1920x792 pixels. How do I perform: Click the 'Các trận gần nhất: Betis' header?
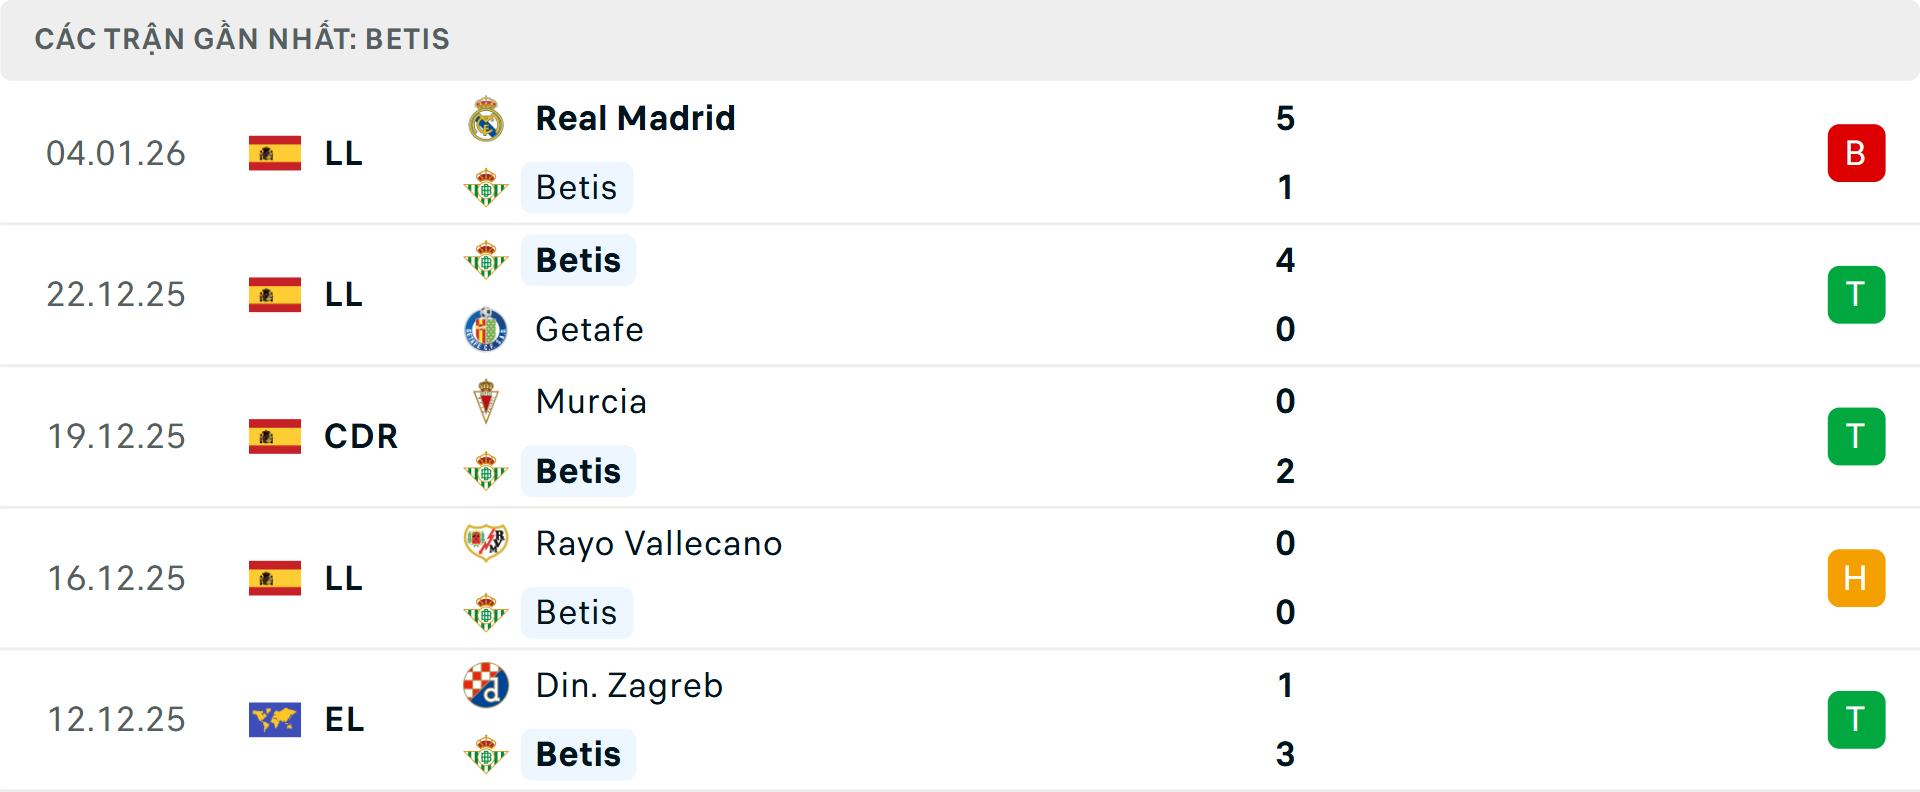[x=242, y=39]
